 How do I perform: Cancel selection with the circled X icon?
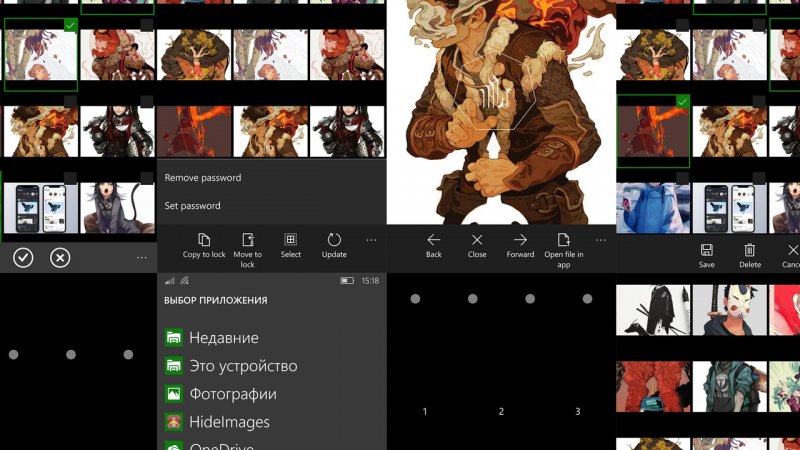(x=60, y=258)
